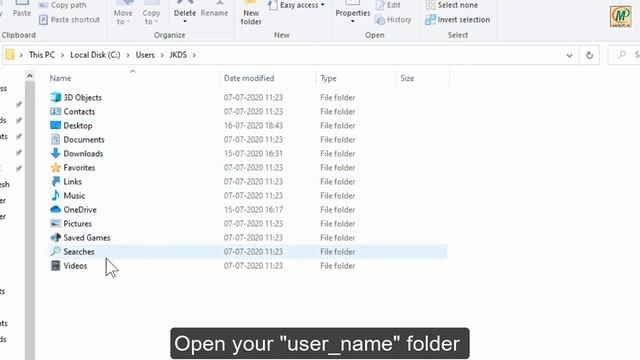This screenshot has height=360, width=640.
Task: Select the OneDrive cloud icon
Action: point(56,209)
